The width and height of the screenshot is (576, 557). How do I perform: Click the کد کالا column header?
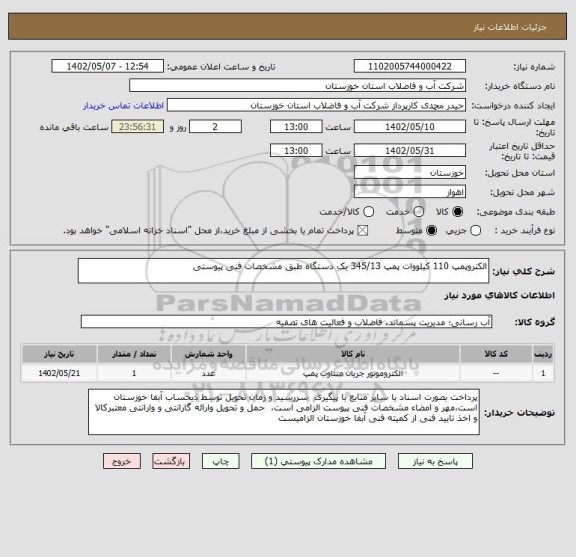coord(496,354)
